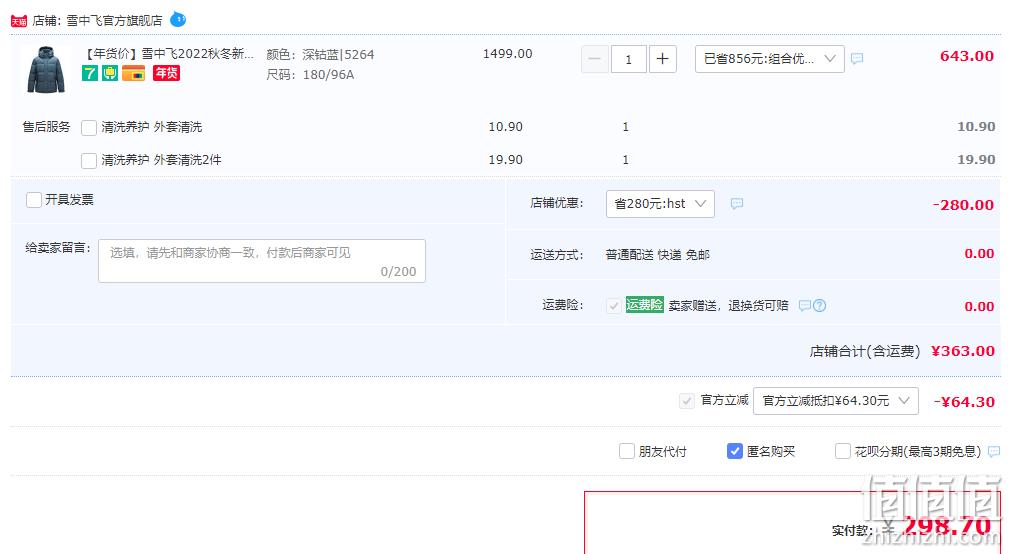Toggle the 官方立减 checkbox

[687, 401]
